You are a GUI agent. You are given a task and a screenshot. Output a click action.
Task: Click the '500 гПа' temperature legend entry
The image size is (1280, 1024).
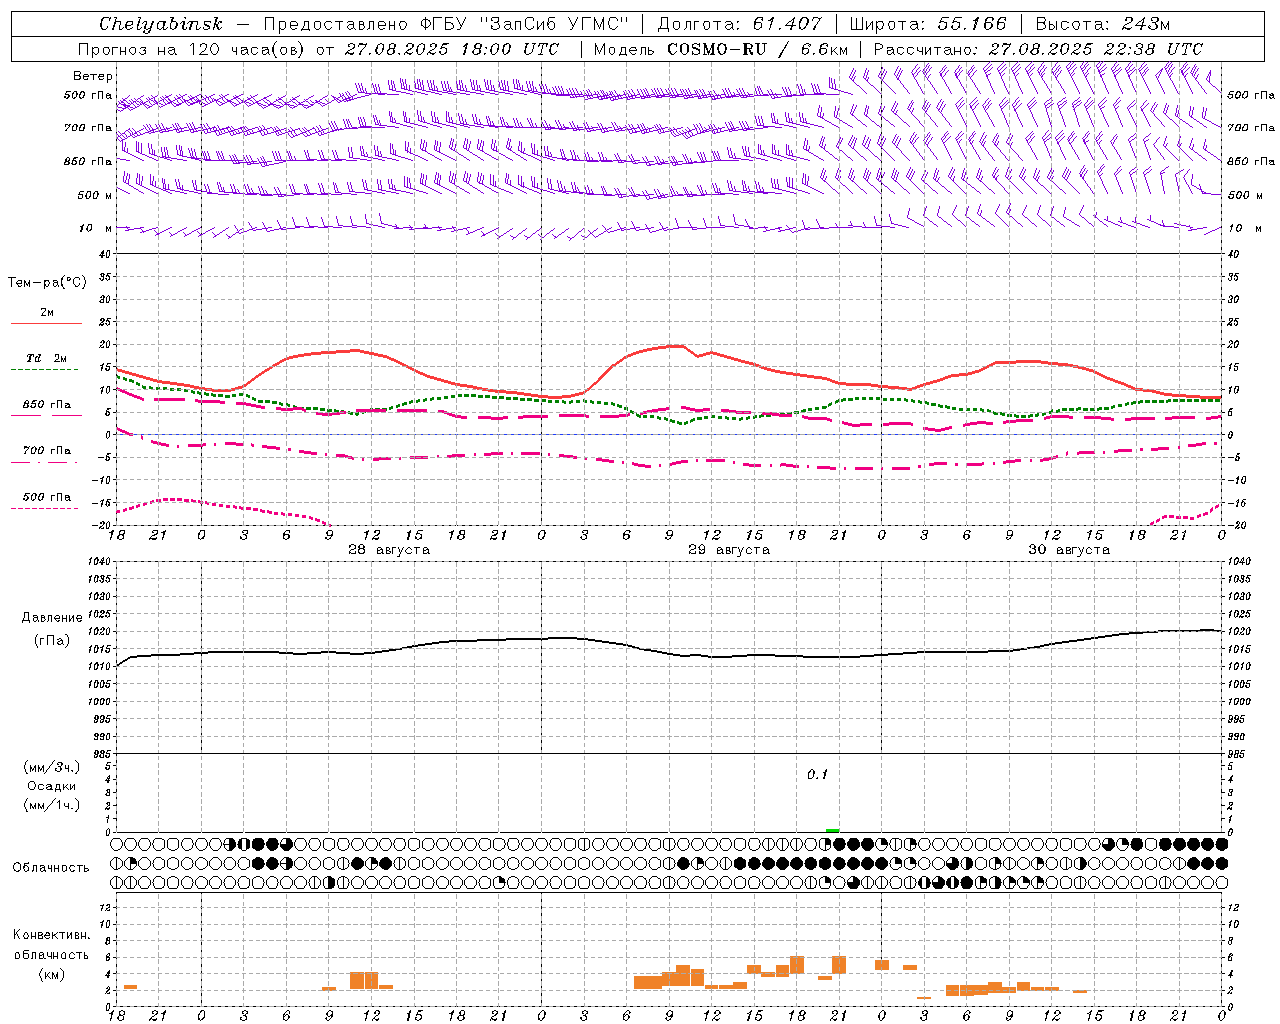coord(47,497)
